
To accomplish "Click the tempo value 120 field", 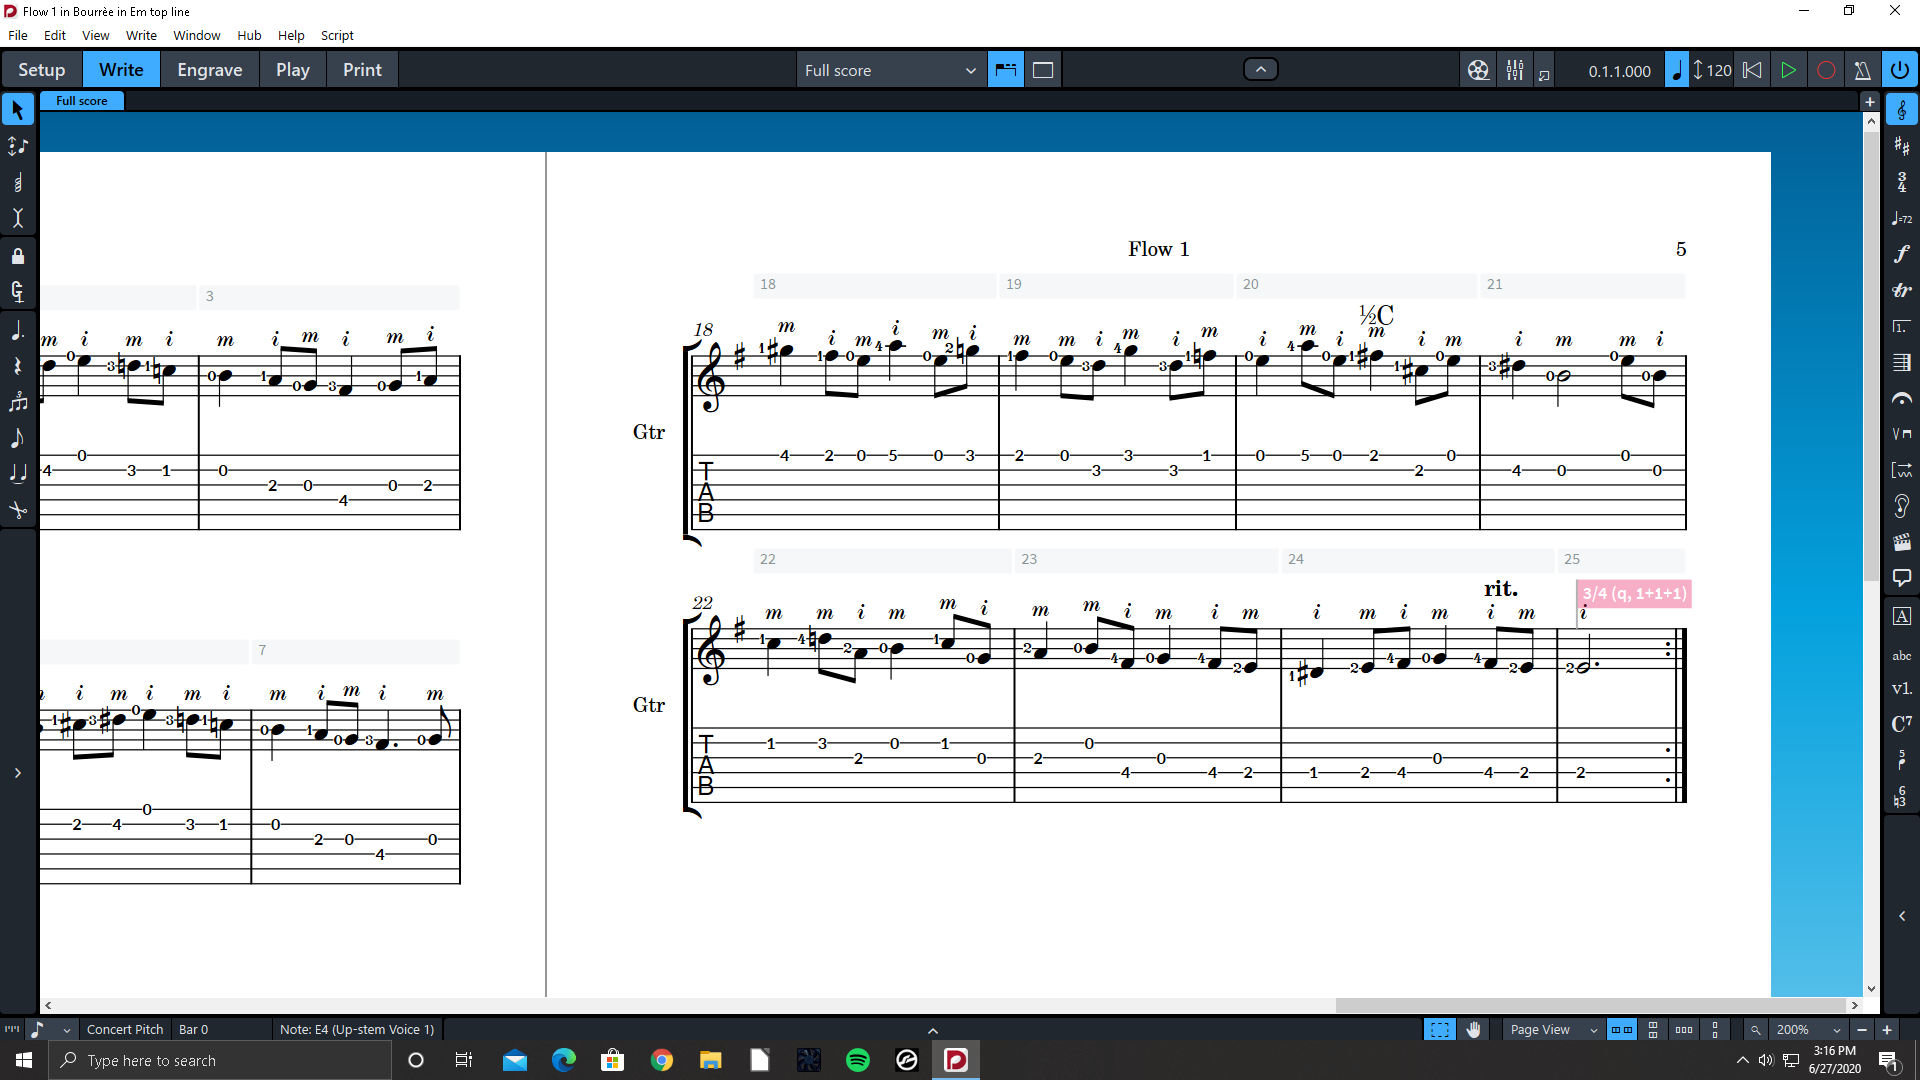I will (1718, 70).
